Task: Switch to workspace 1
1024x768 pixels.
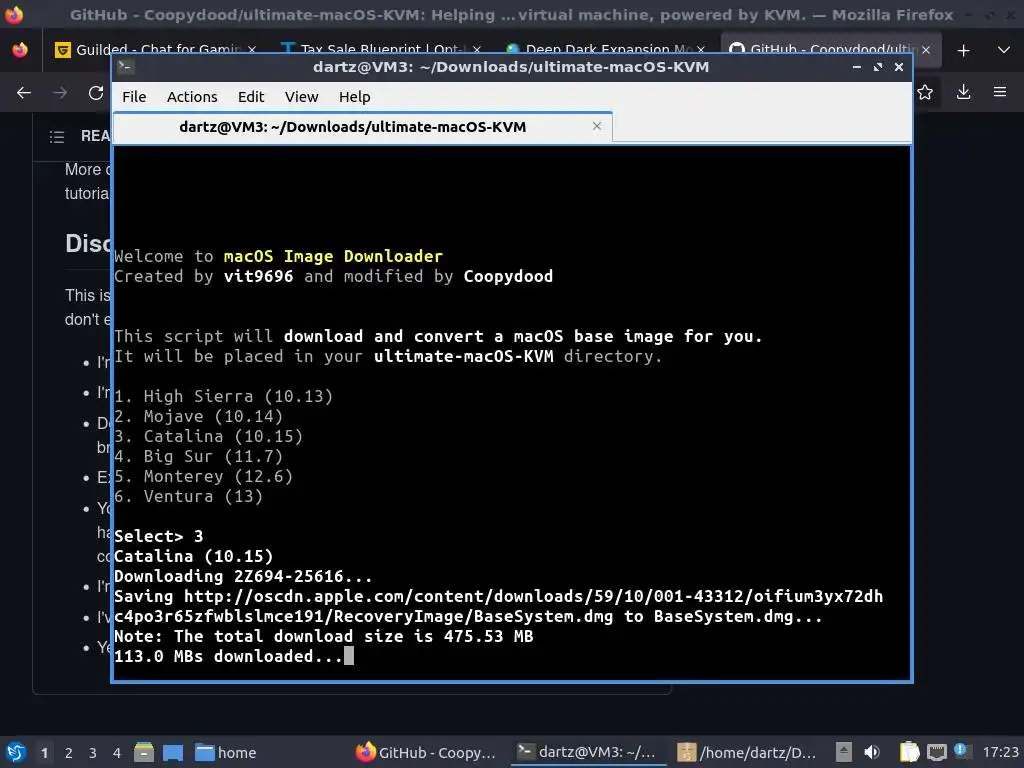Action: click(x=44, y=753)
